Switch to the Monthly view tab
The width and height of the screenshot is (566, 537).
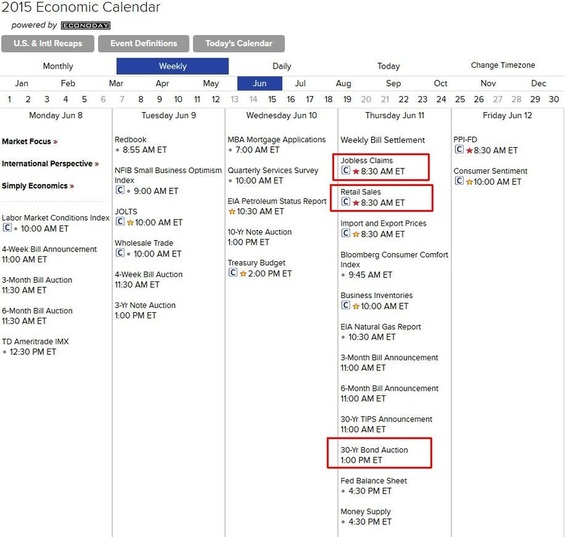click(x=58, y=66)
